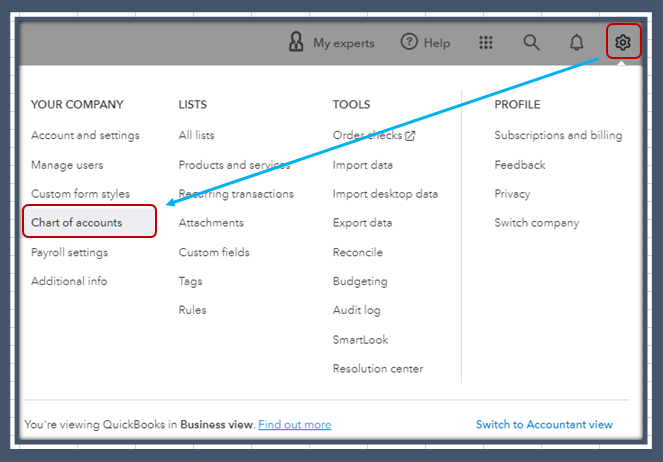This screenshot has width=663, height=462.
Task: Open Budgeting tool
Action: point(360,282)
